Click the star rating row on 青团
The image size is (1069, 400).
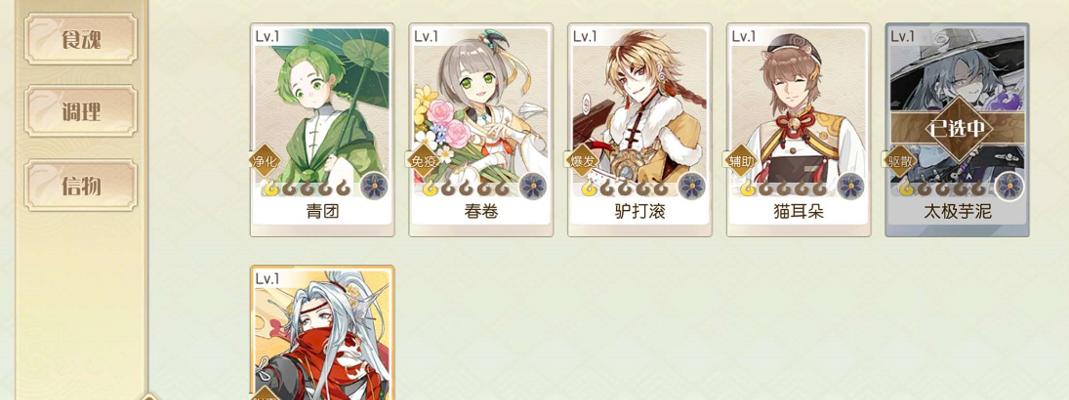coord(307,188)
